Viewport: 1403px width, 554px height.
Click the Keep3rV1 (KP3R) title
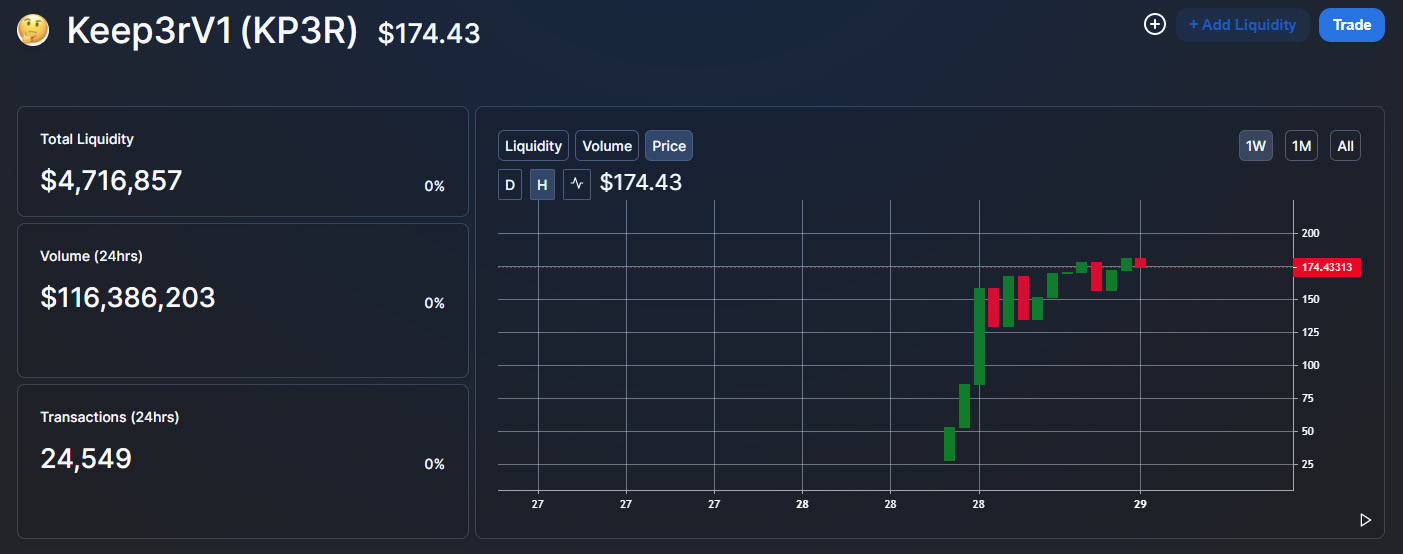pos(212,31)
